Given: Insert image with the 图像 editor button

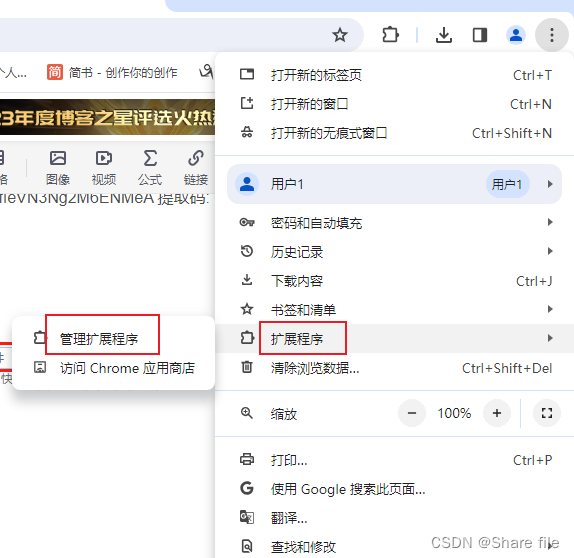Looking at the screenshot, I should (x=58, y=168).
